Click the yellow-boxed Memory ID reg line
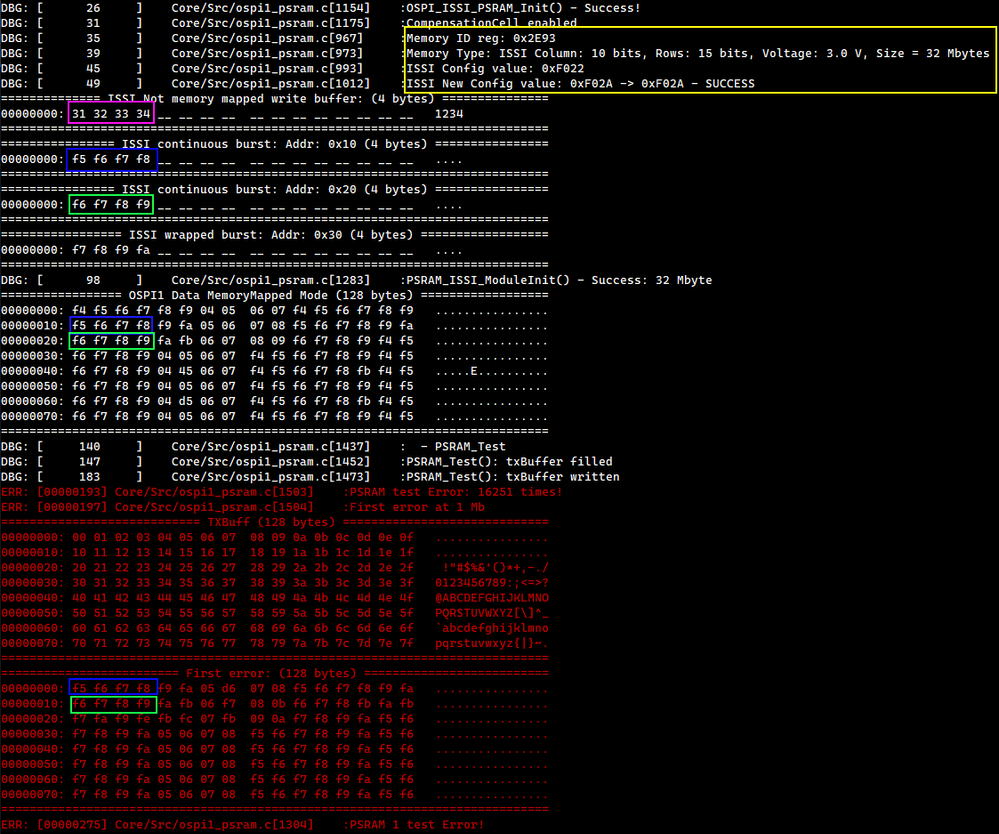Image resolution: width=999 pixels, height=834 pixels. tap(480, 38)
